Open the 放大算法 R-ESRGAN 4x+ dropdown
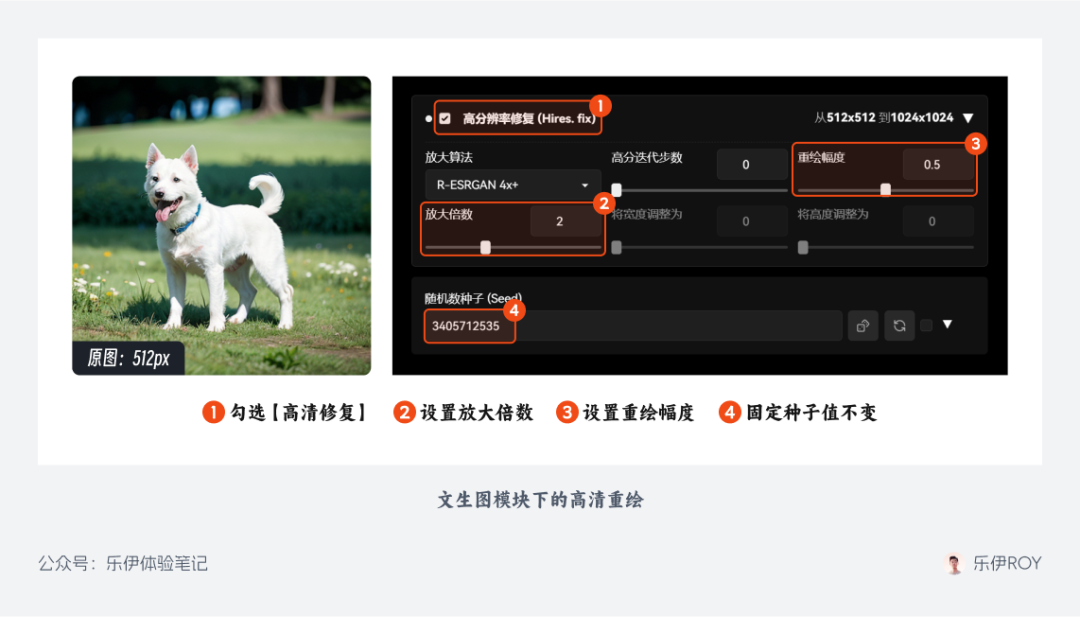 (x=512, y=185)
